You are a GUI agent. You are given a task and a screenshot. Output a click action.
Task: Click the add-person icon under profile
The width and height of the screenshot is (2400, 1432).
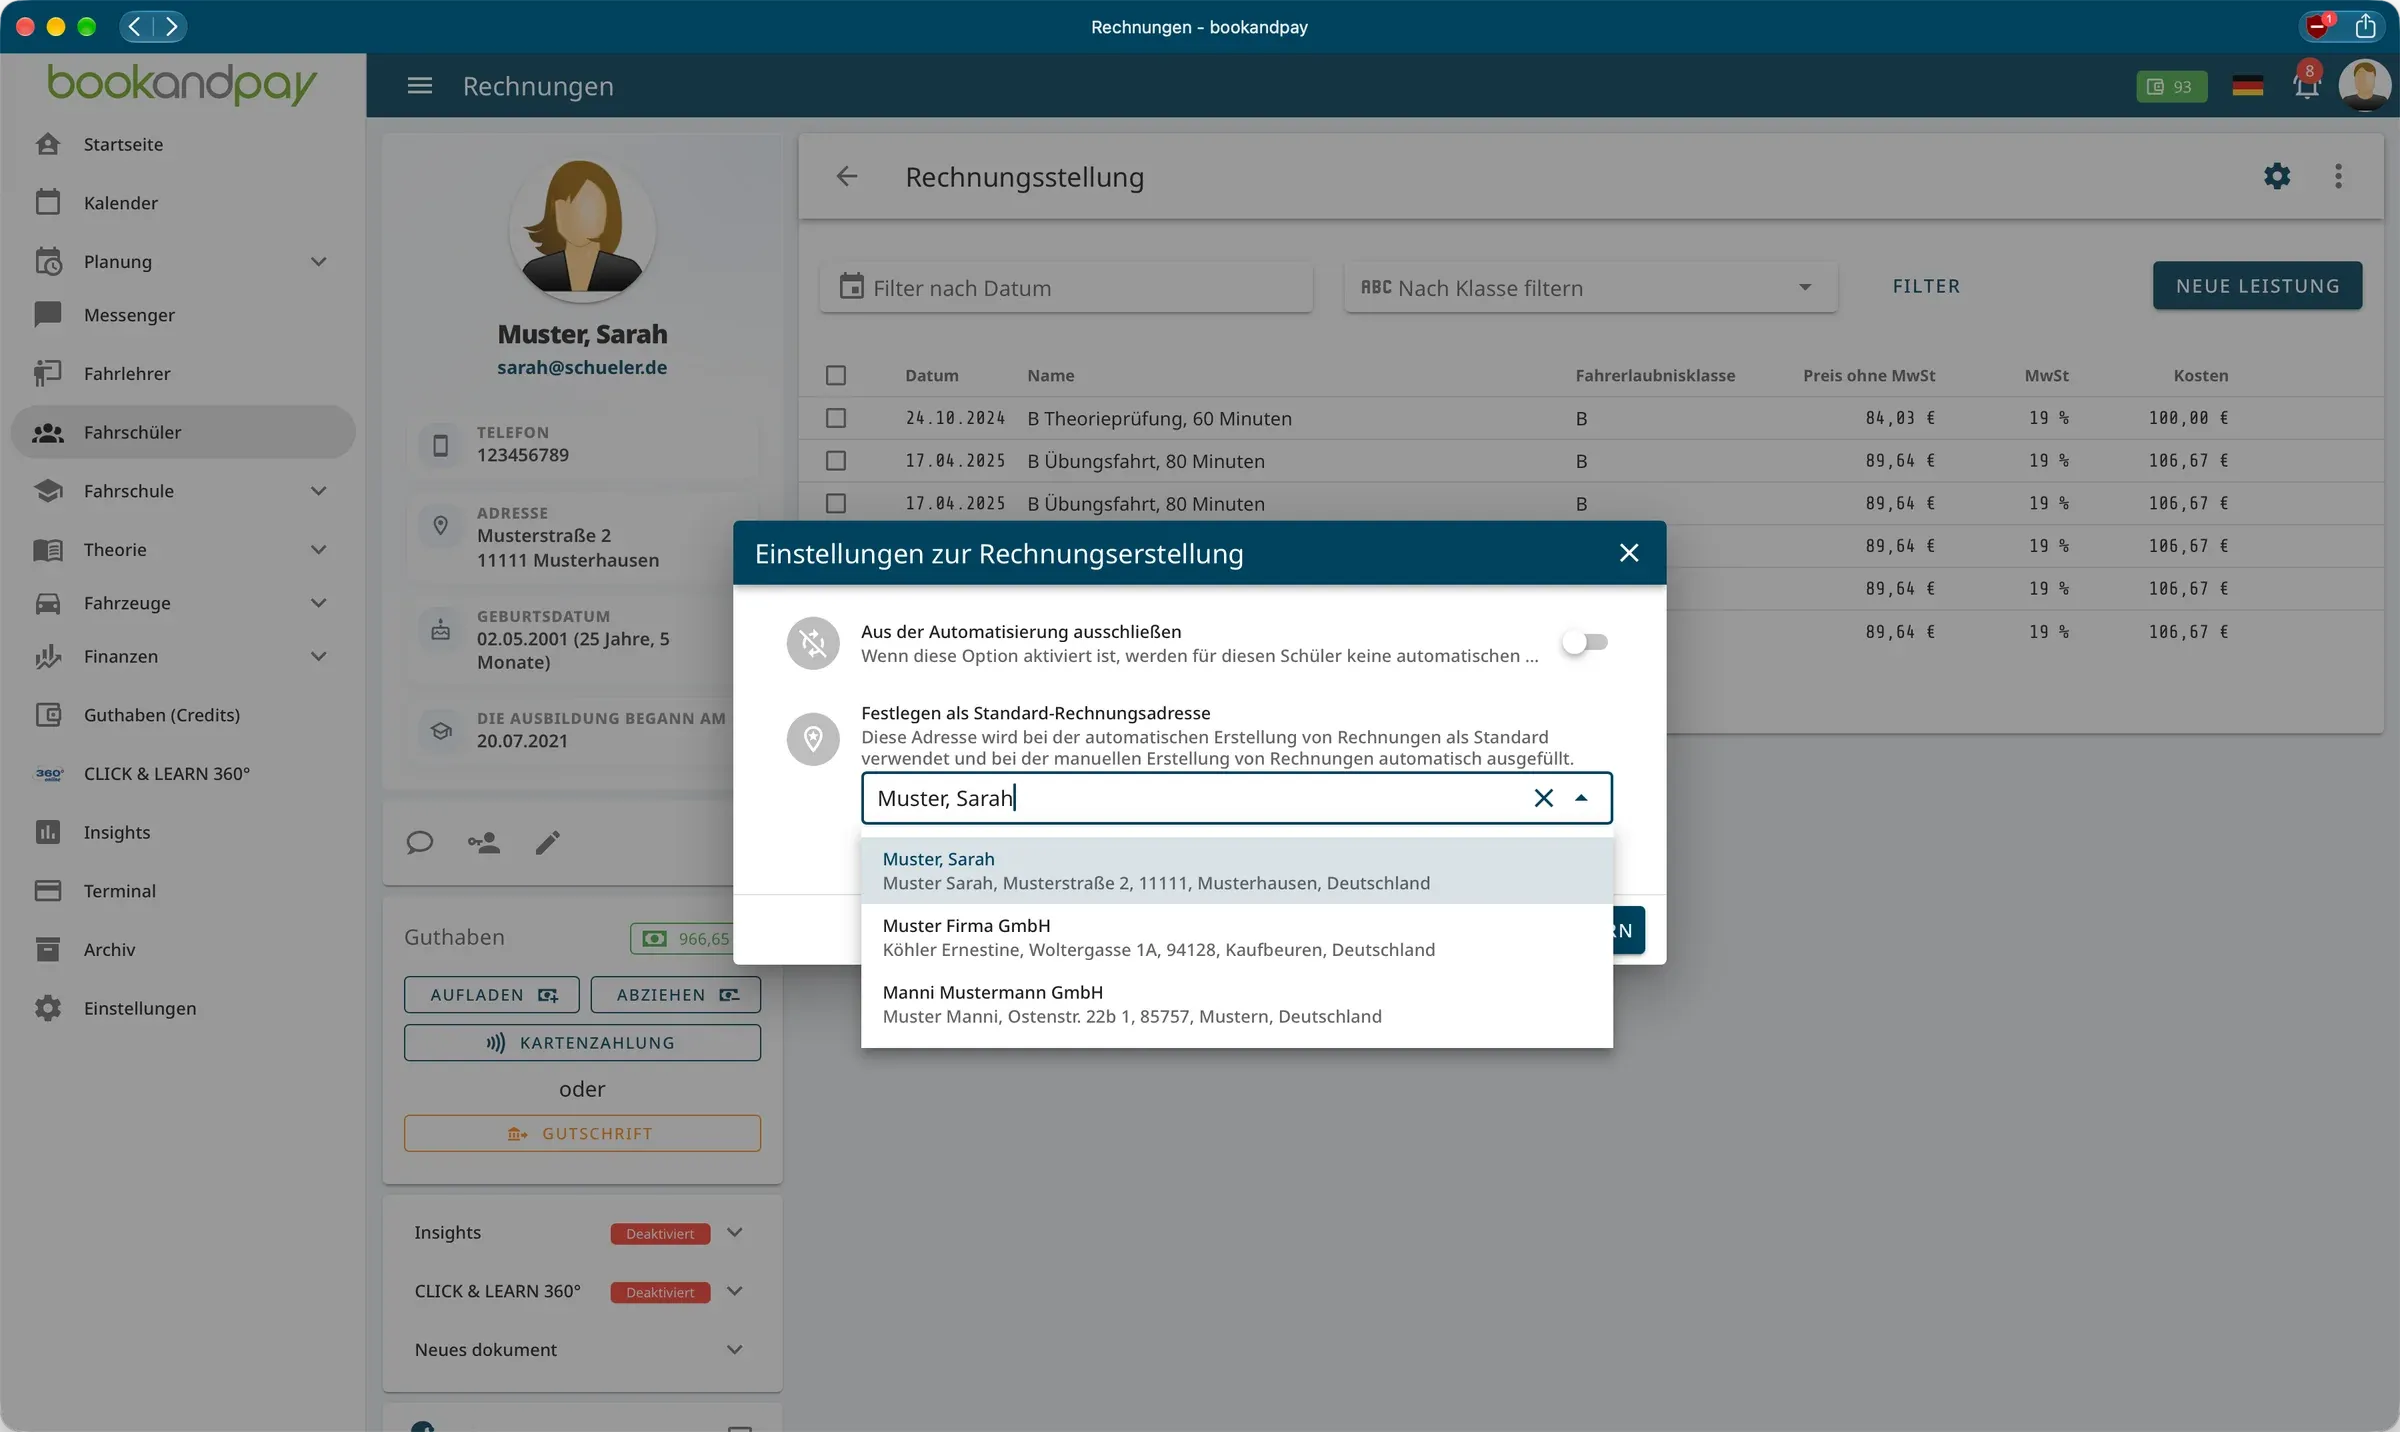484,843
